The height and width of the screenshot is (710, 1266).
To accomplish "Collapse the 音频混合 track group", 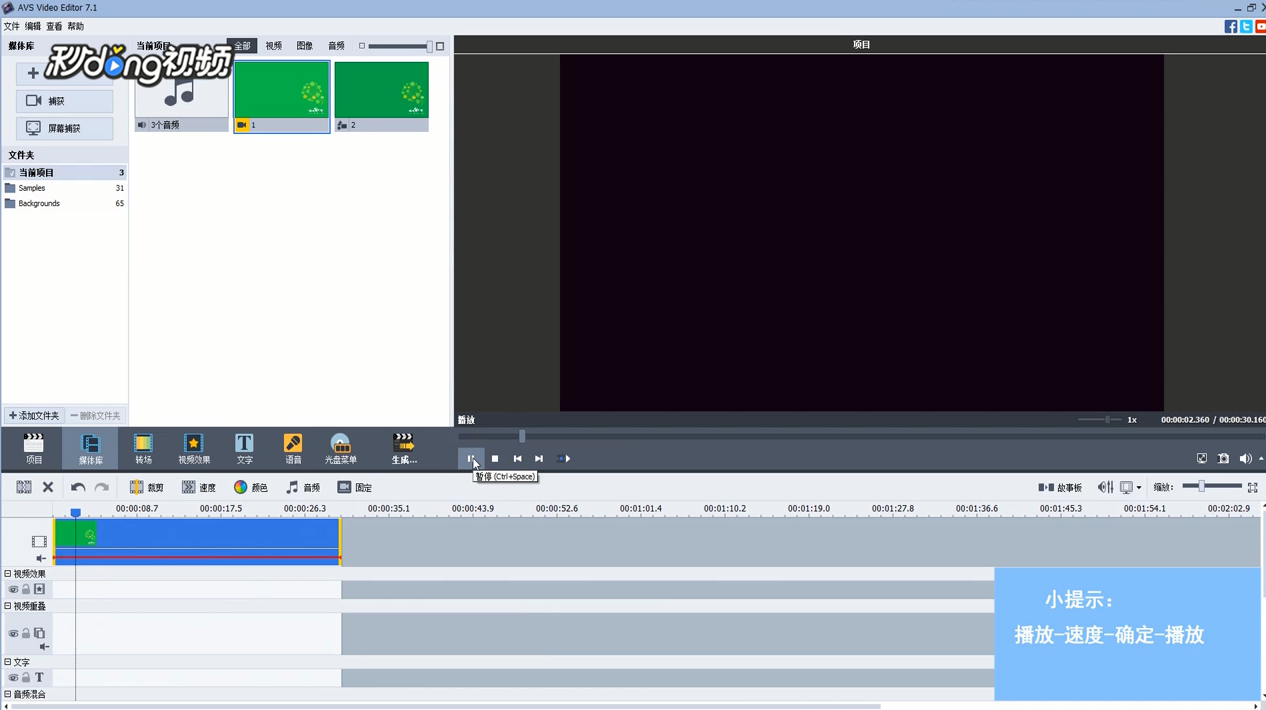I will [x=8, y=694].
